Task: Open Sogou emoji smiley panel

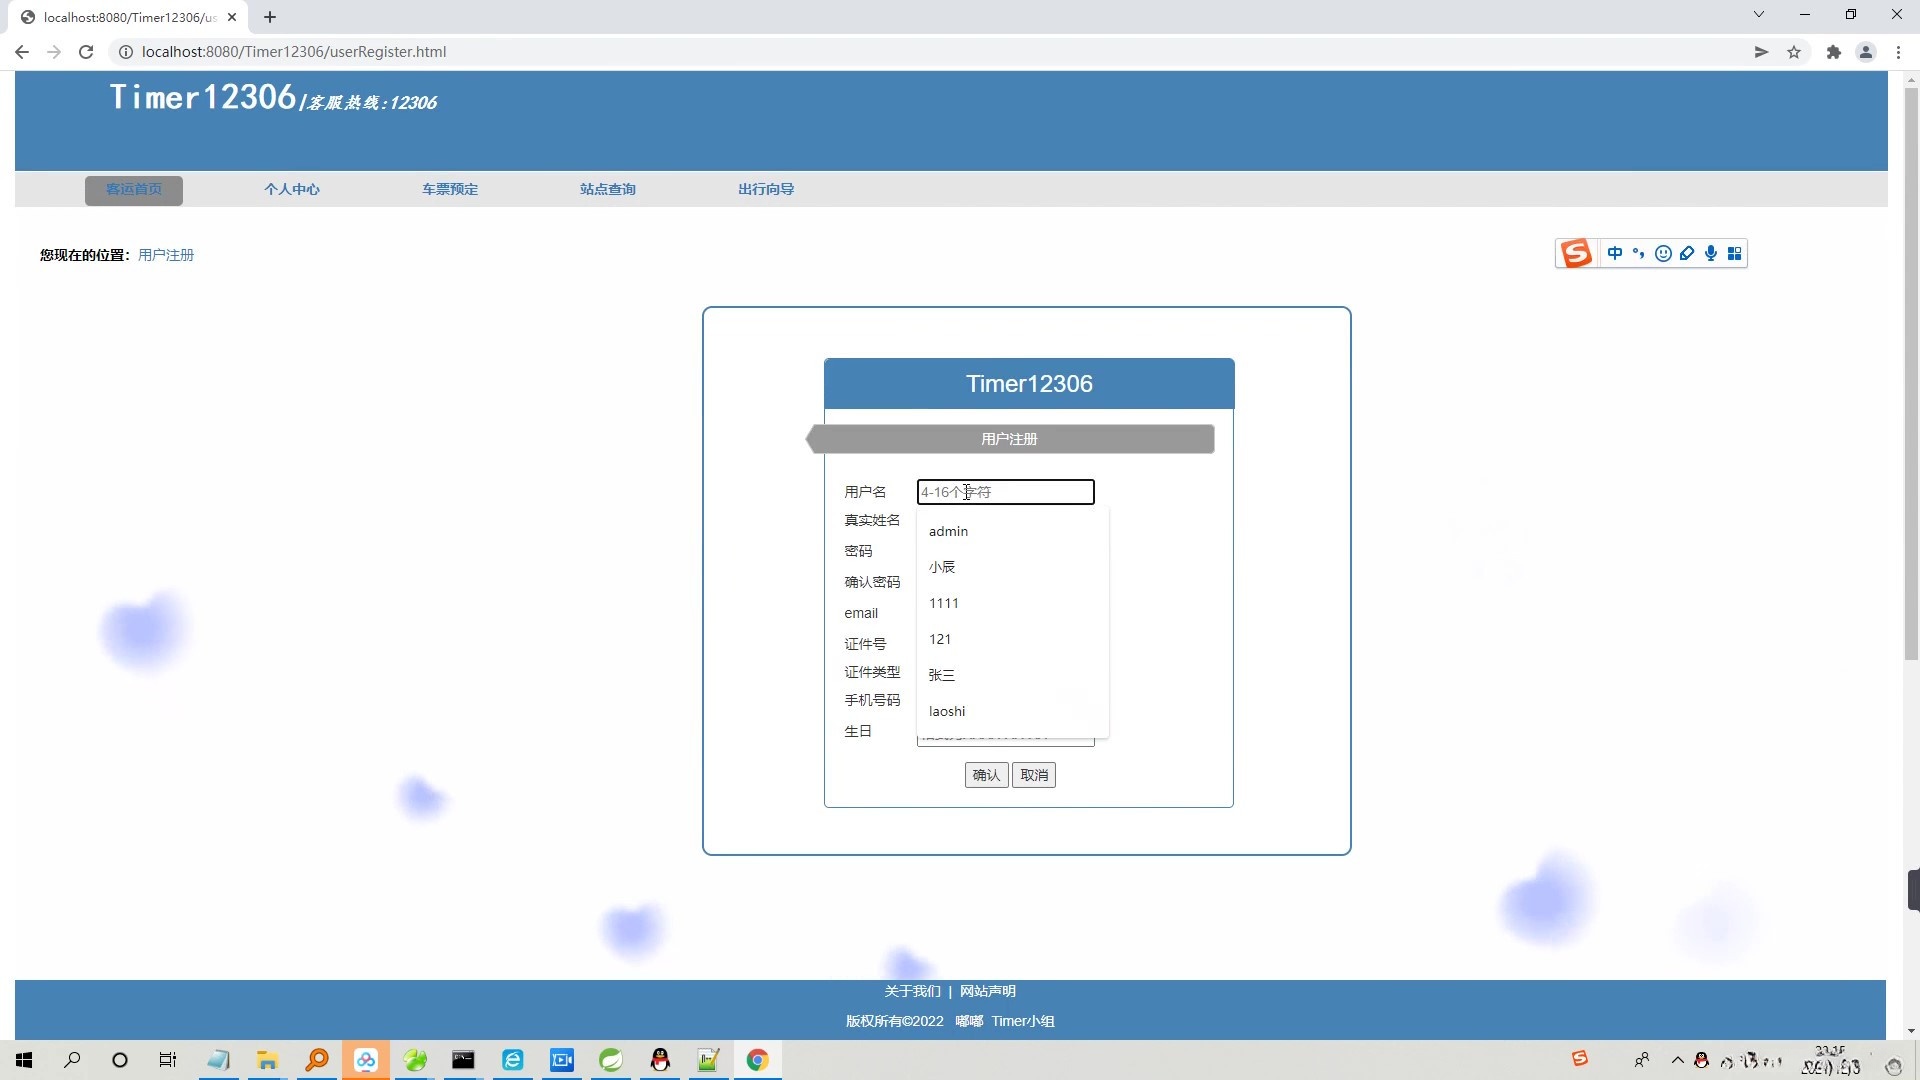Action: [1663, 253]
